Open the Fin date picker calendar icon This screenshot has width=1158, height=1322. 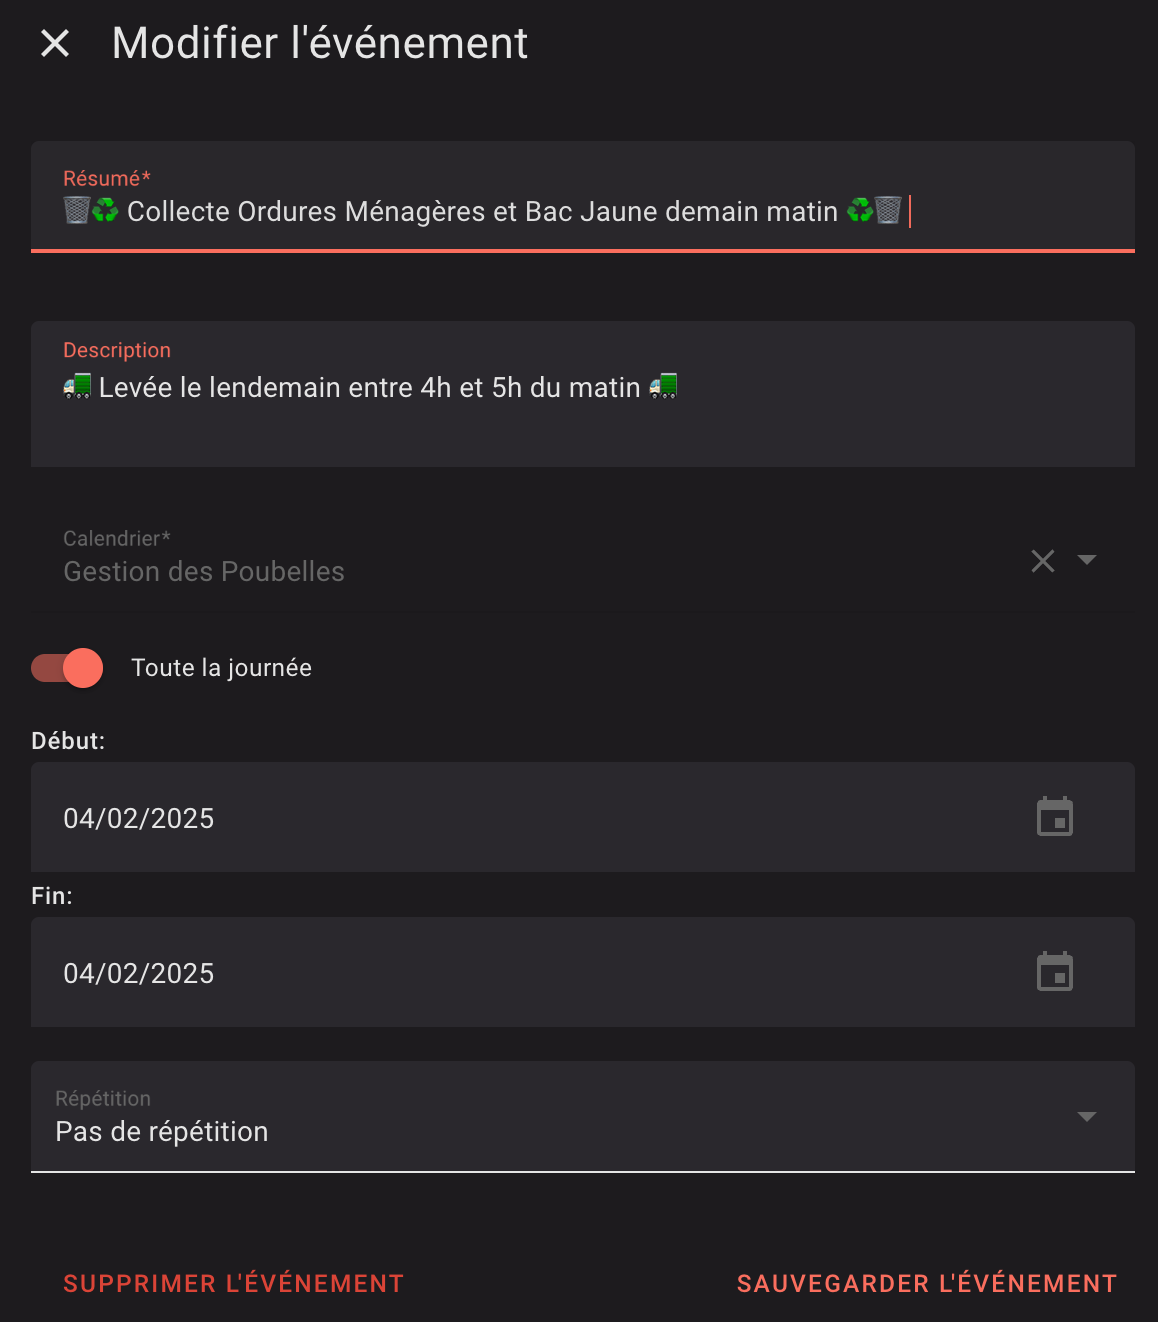(1054, 972)
